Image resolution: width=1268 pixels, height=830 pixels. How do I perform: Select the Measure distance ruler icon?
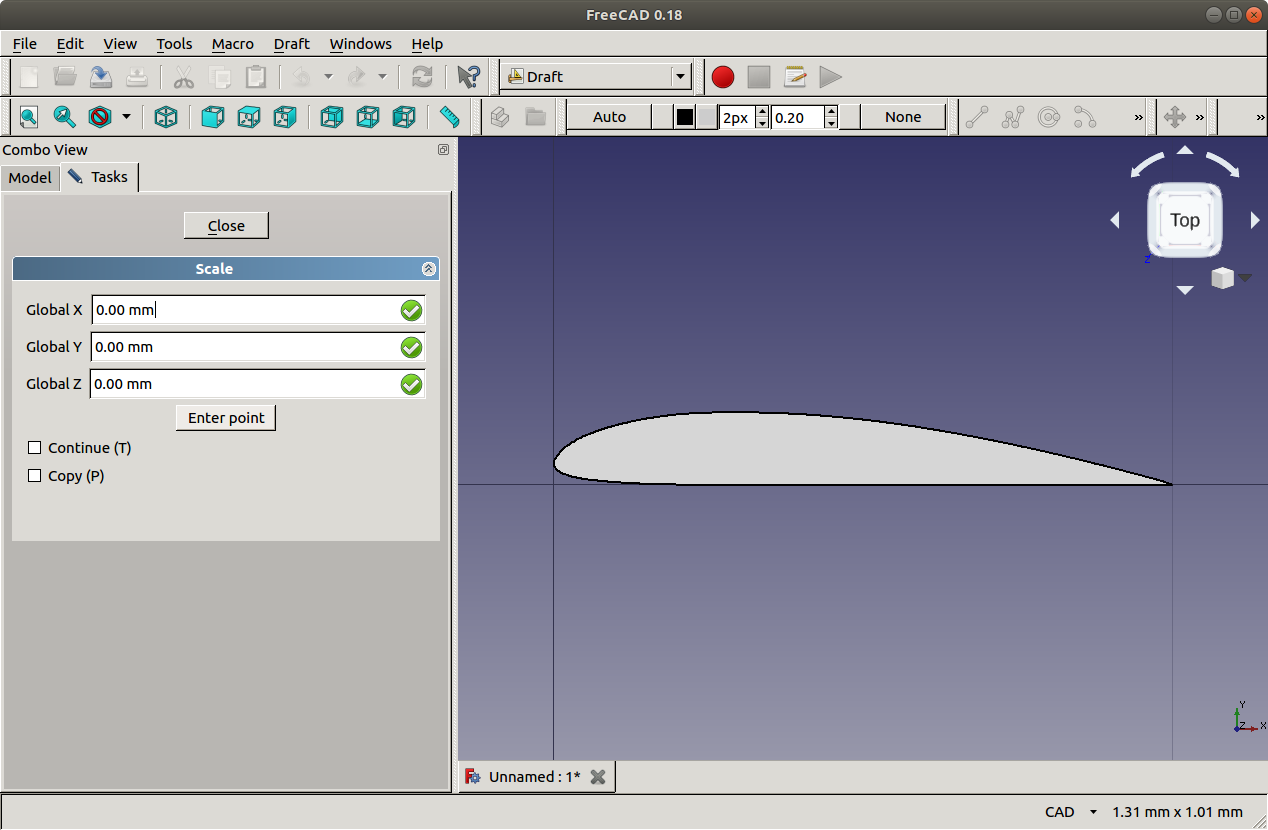point(450,117)
